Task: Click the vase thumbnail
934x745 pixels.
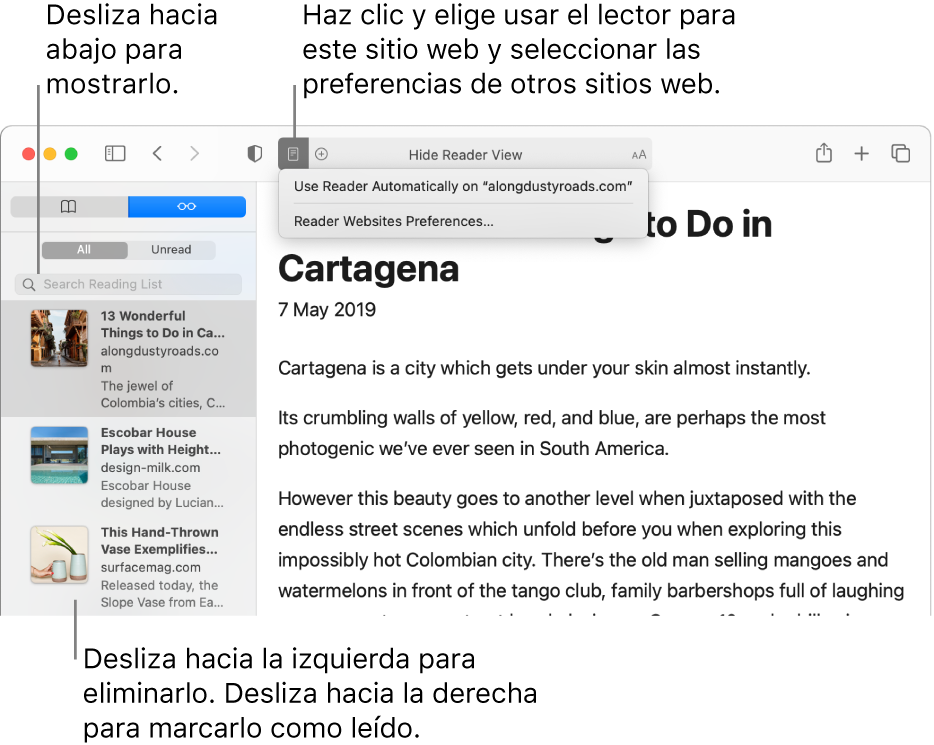Action: tap(60, 554)
